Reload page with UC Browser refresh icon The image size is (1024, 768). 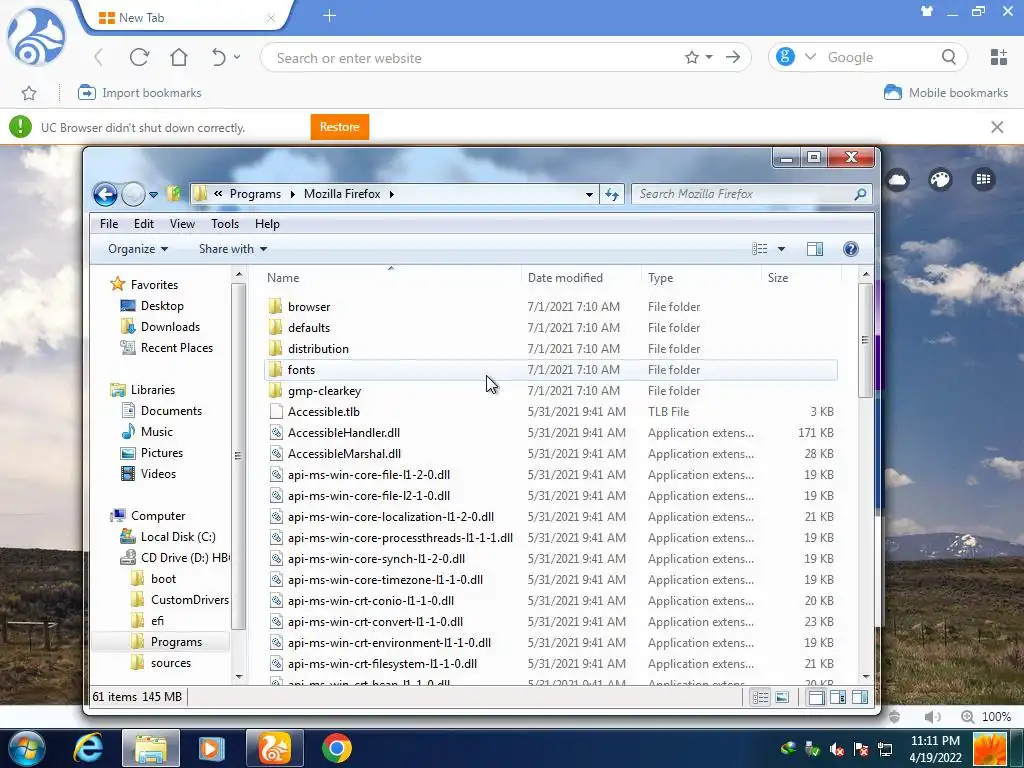tap(139, 57)
